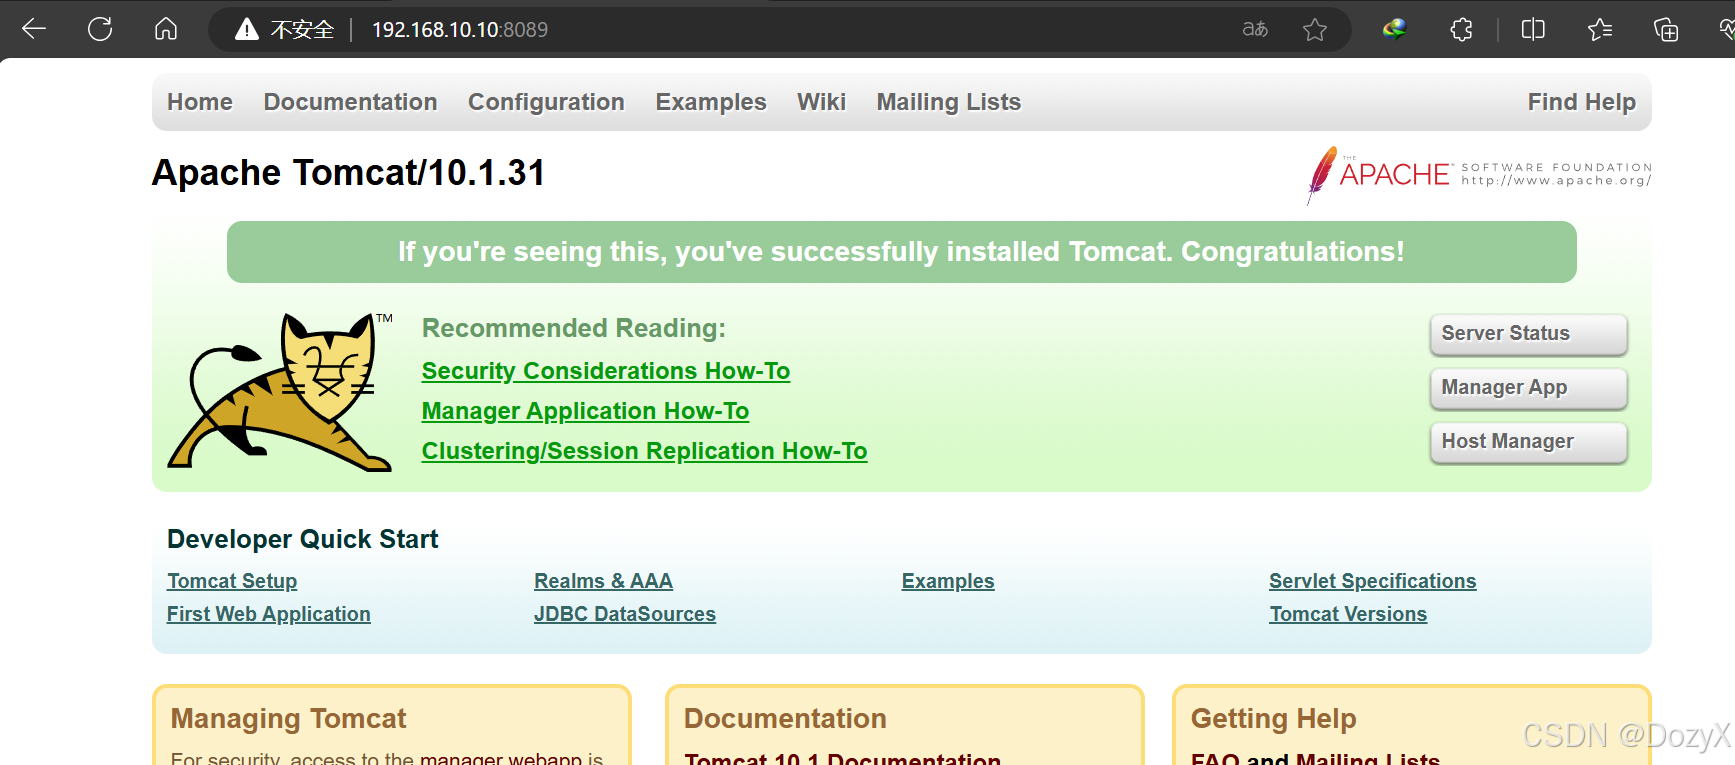Image resolution: width=1735 pixels, height=765 pixels.
Task: Open the Configuration menu item
Action: [x=546, y=102]
